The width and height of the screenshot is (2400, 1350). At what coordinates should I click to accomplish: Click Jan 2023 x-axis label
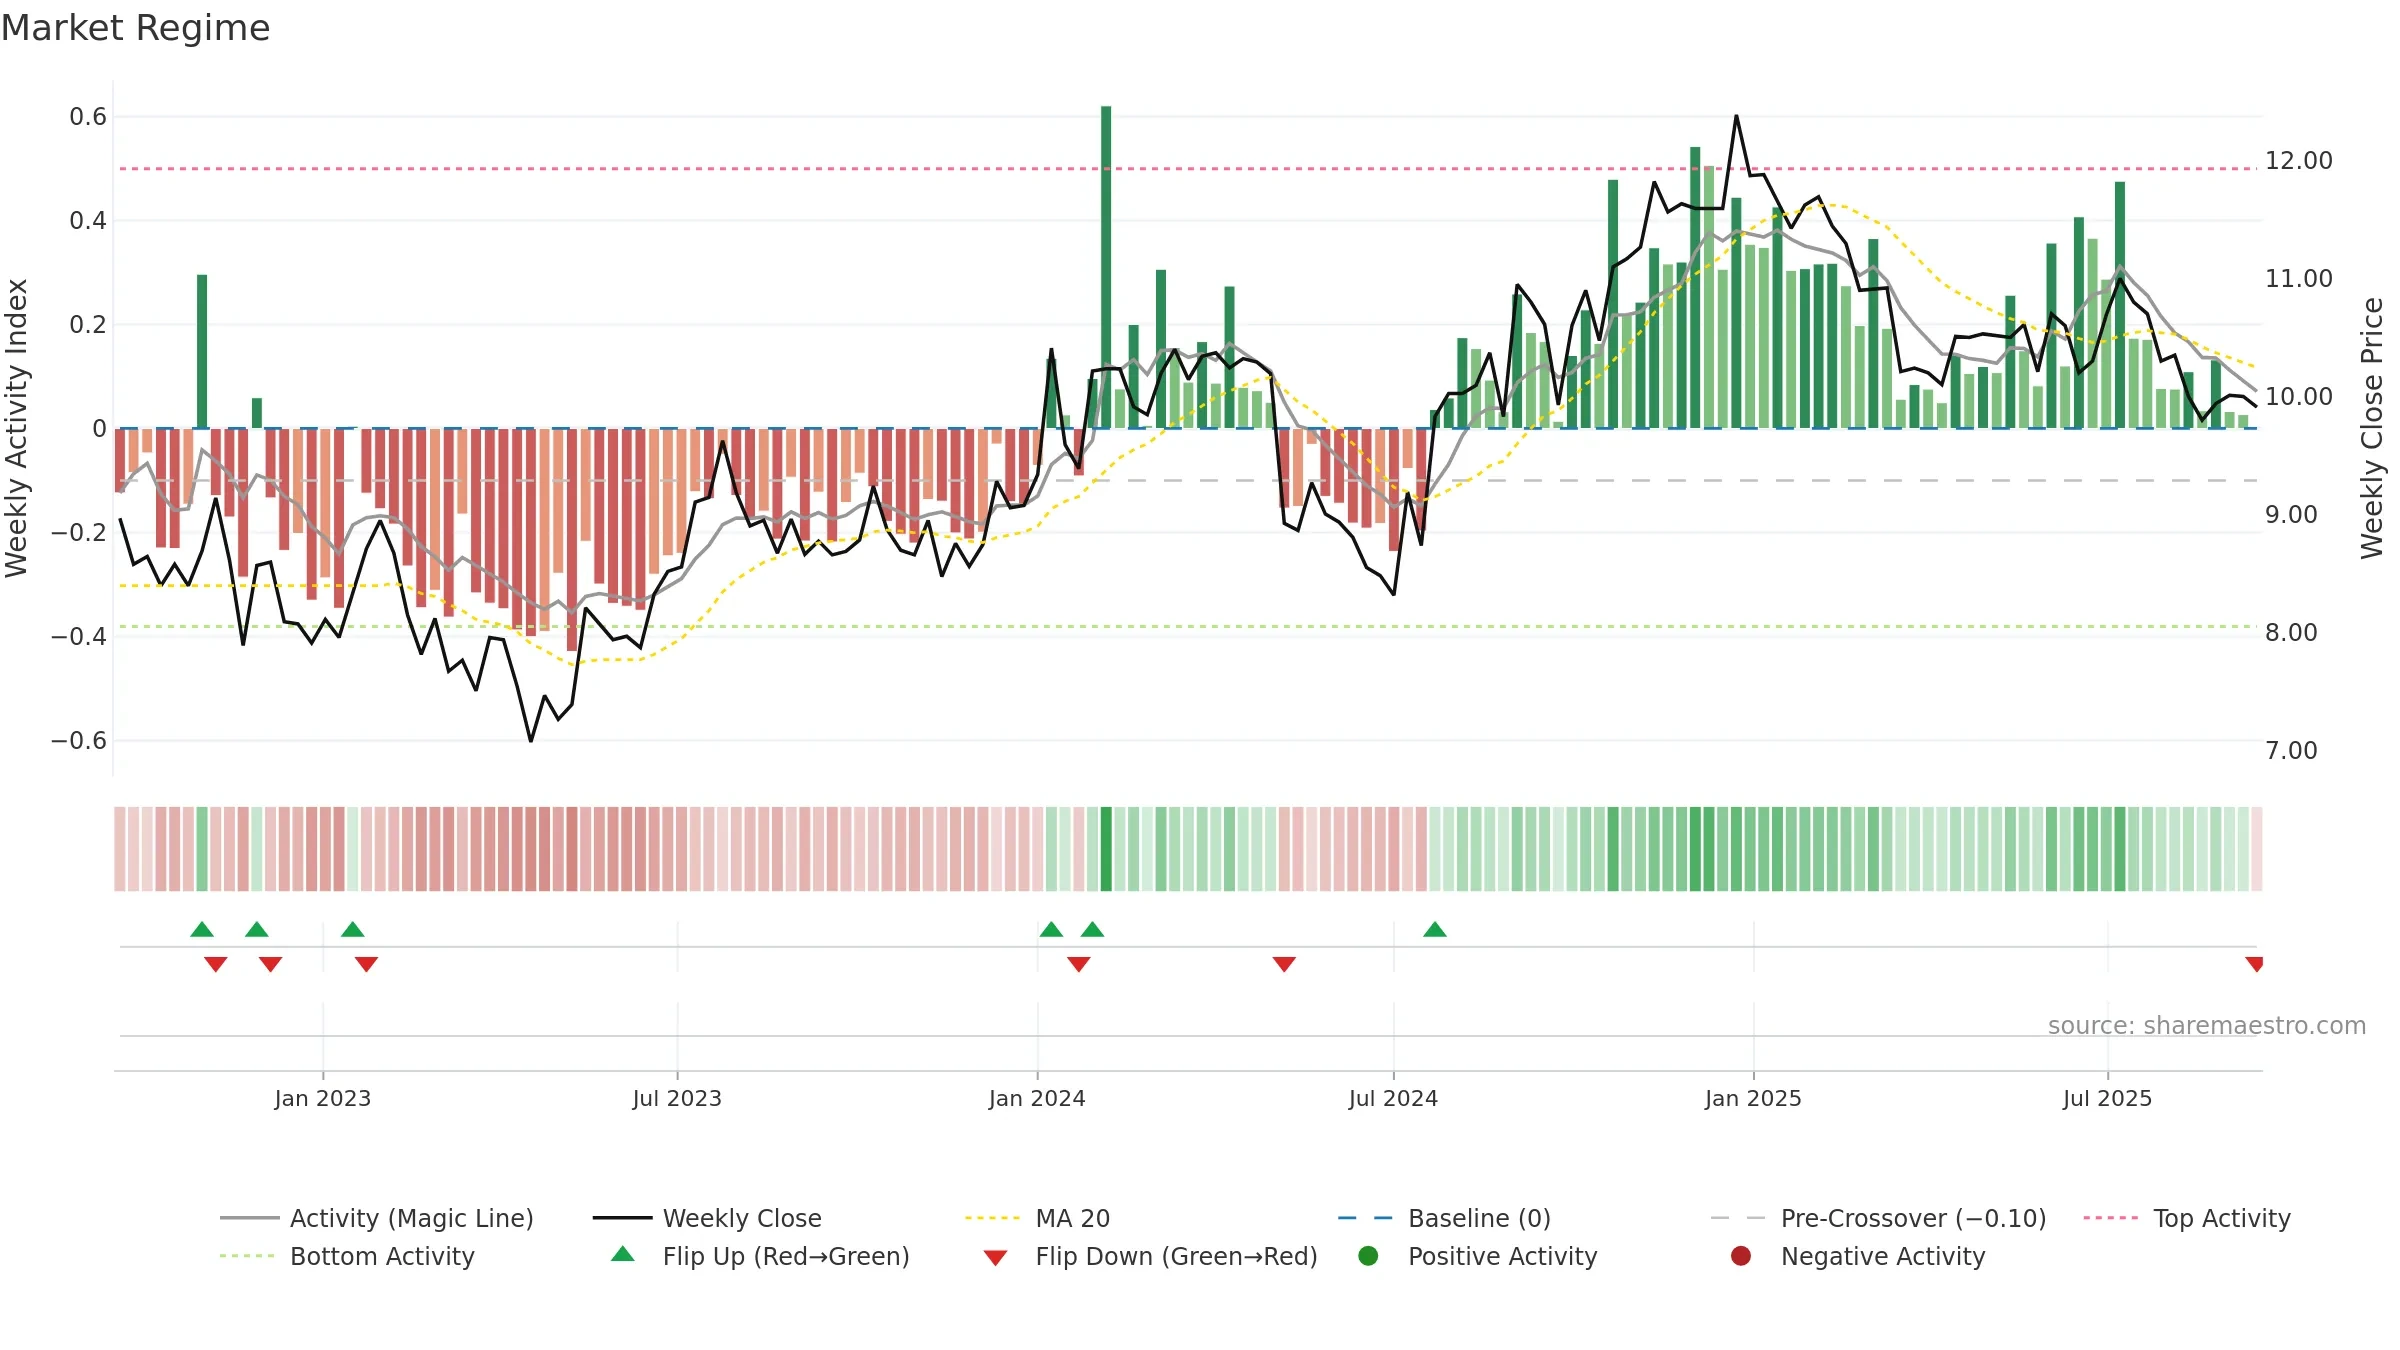click(323, 1098)
